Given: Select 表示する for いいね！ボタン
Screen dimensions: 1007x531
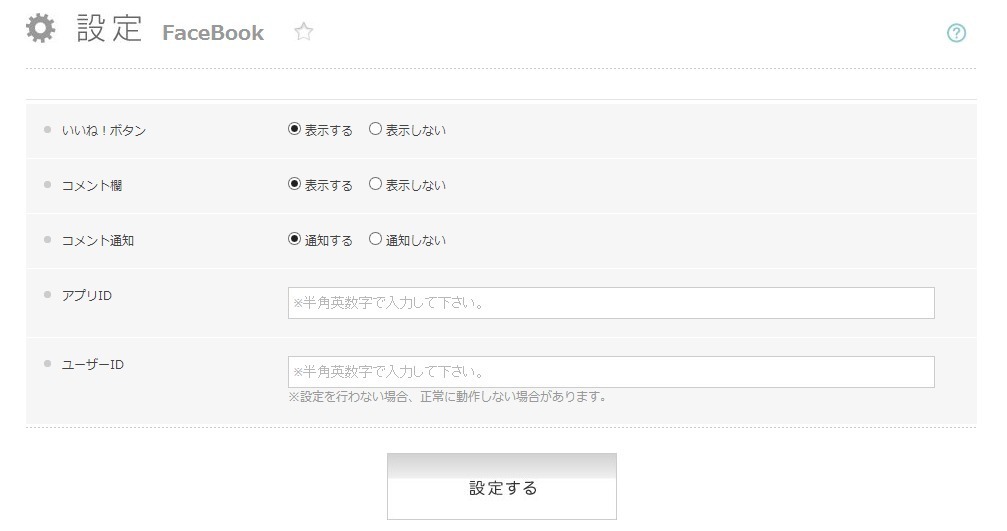Looking at the screenshot, I should (294, 129).
